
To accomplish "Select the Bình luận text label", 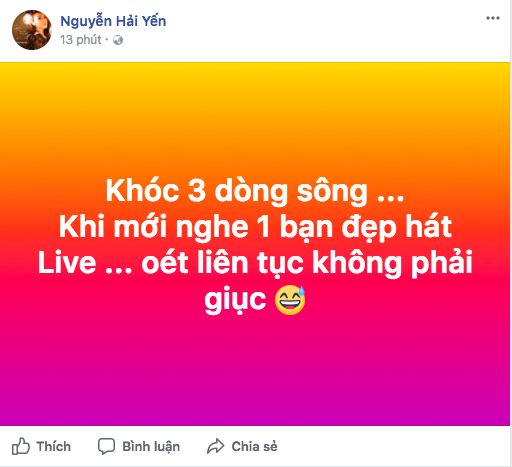I will (x=151, y=447).
